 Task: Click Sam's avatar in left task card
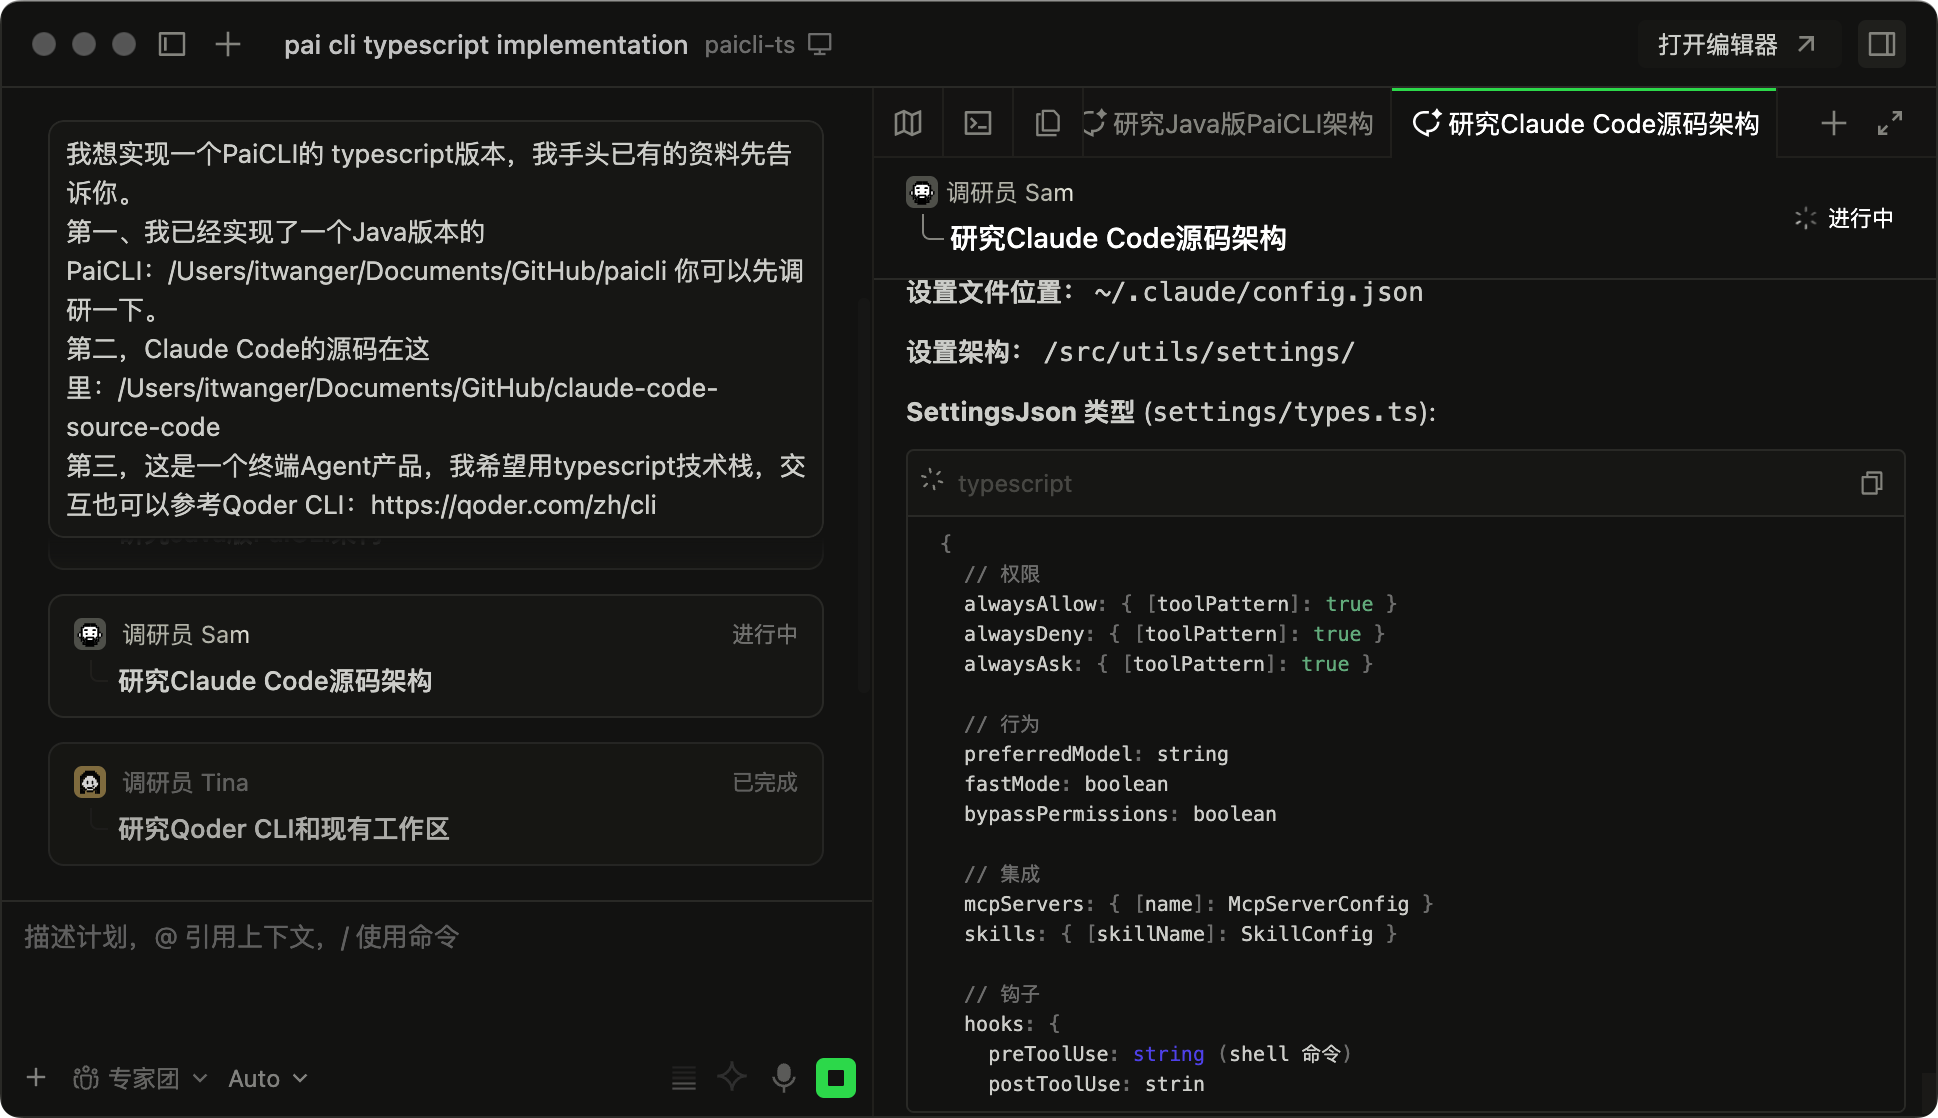click(90, 634)
